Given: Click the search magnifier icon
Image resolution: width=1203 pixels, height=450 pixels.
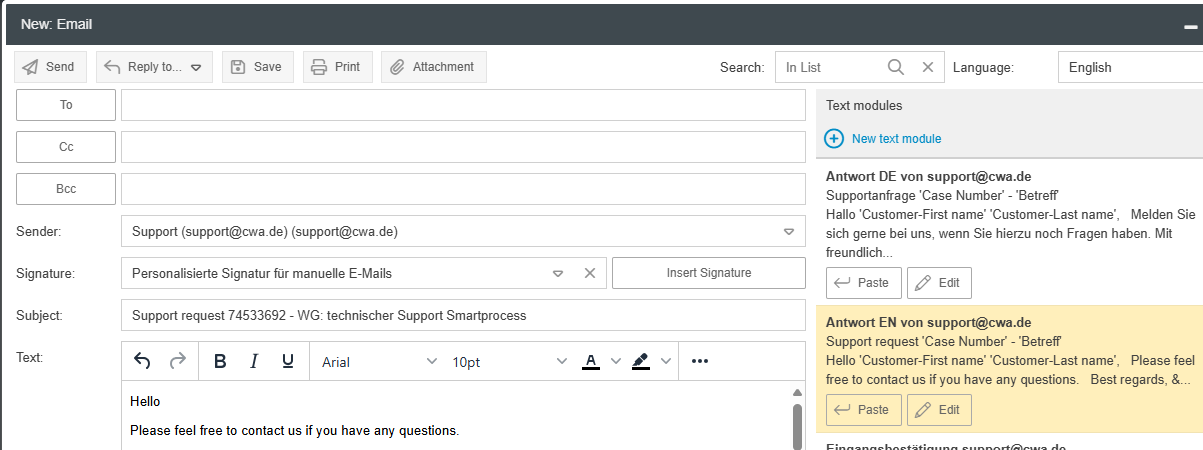Looking at the screenshot, I should [895, 67].
